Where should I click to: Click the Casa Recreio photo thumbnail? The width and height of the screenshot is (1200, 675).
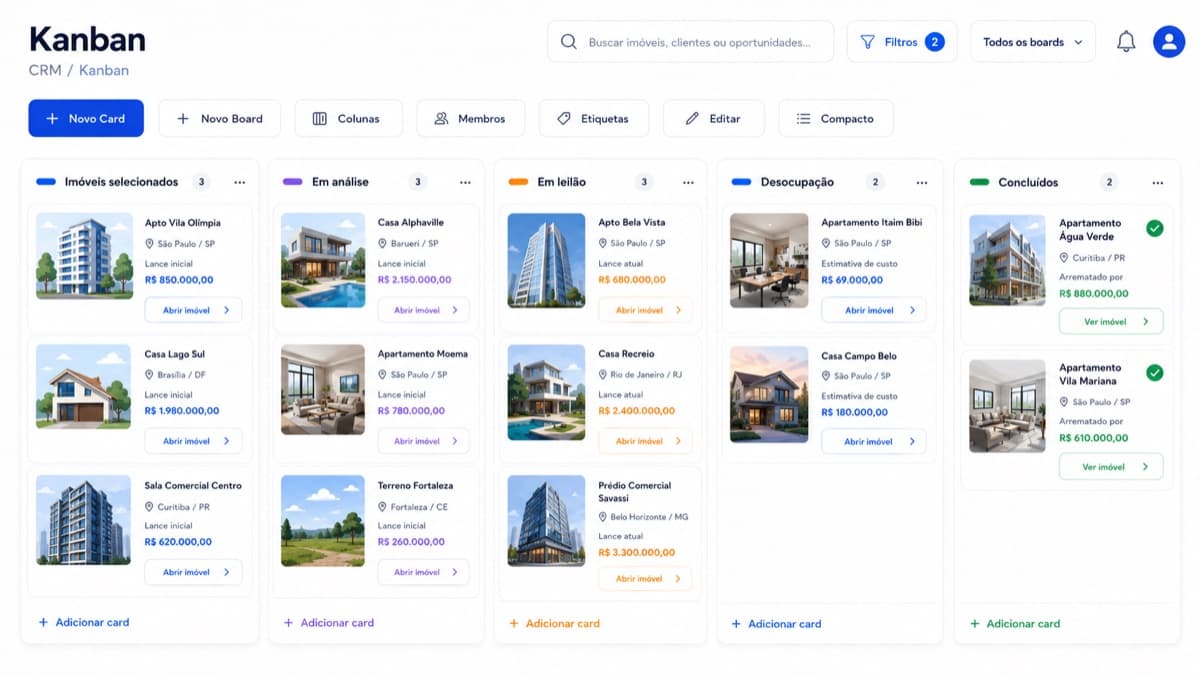[x=546, y=392]
